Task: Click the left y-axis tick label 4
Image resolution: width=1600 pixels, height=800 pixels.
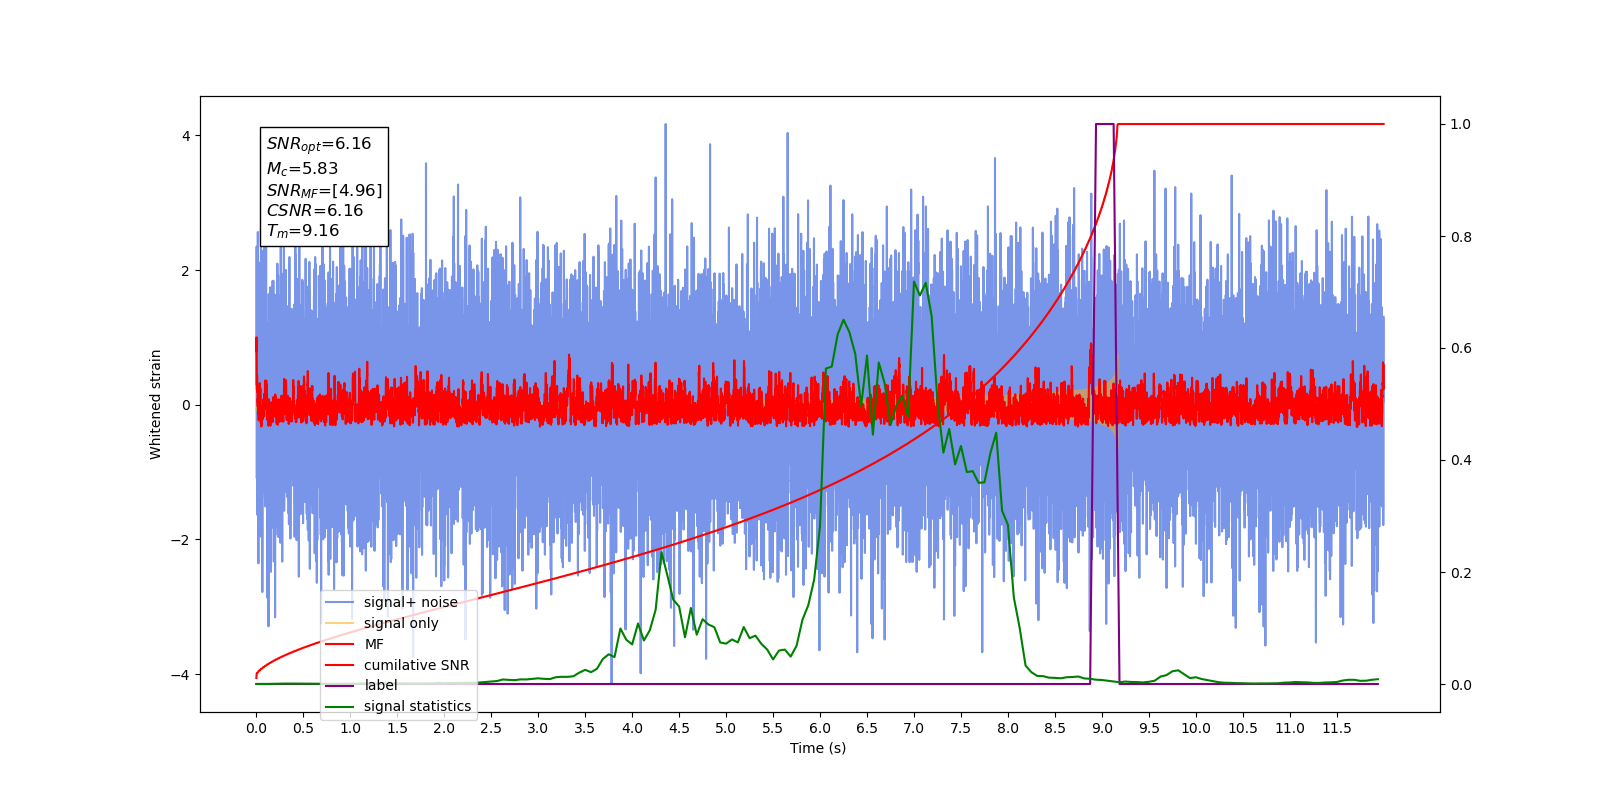Action: (186, 136)
